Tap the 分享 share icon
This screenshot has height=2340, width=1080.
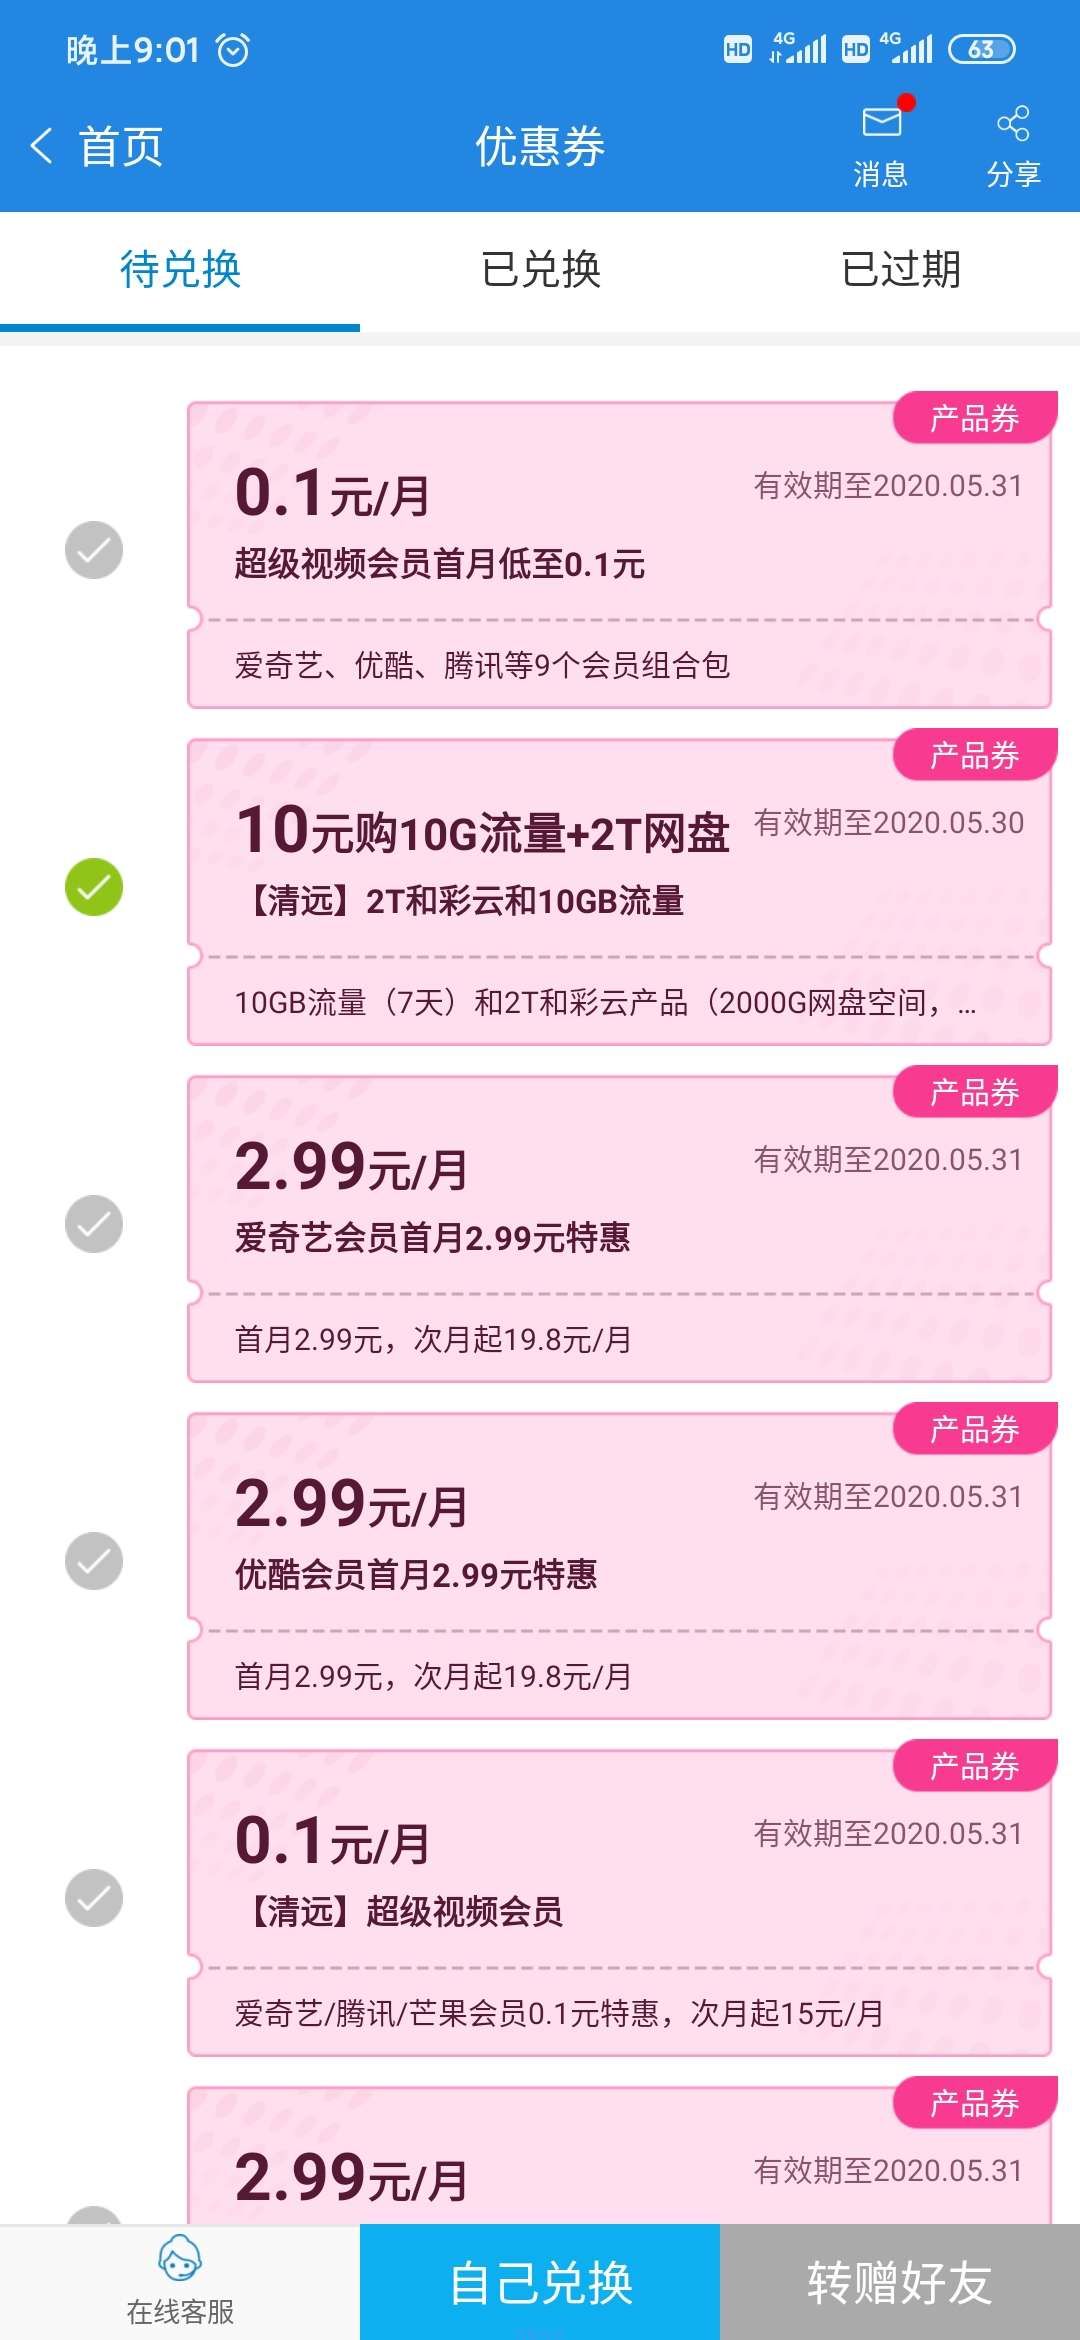1013,123
